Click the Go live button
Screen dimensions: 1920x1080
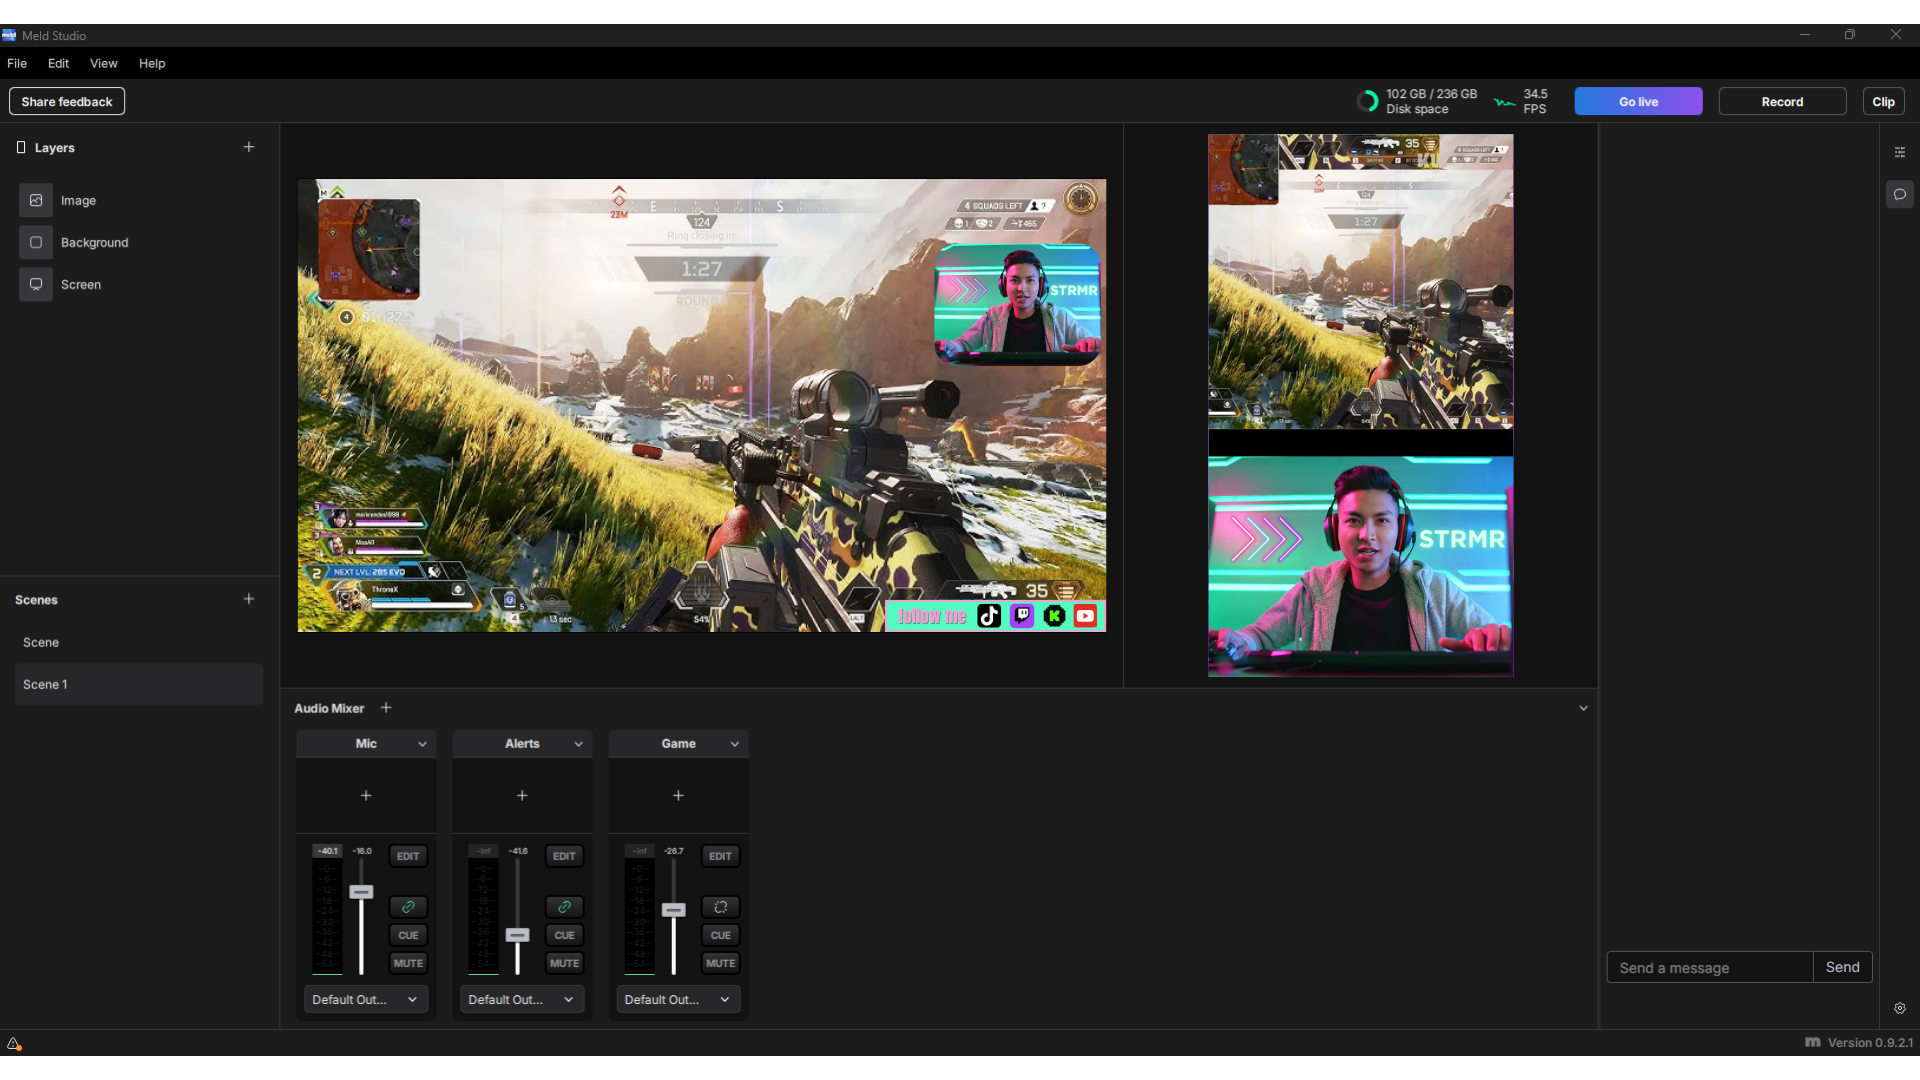coord(1638,101)
